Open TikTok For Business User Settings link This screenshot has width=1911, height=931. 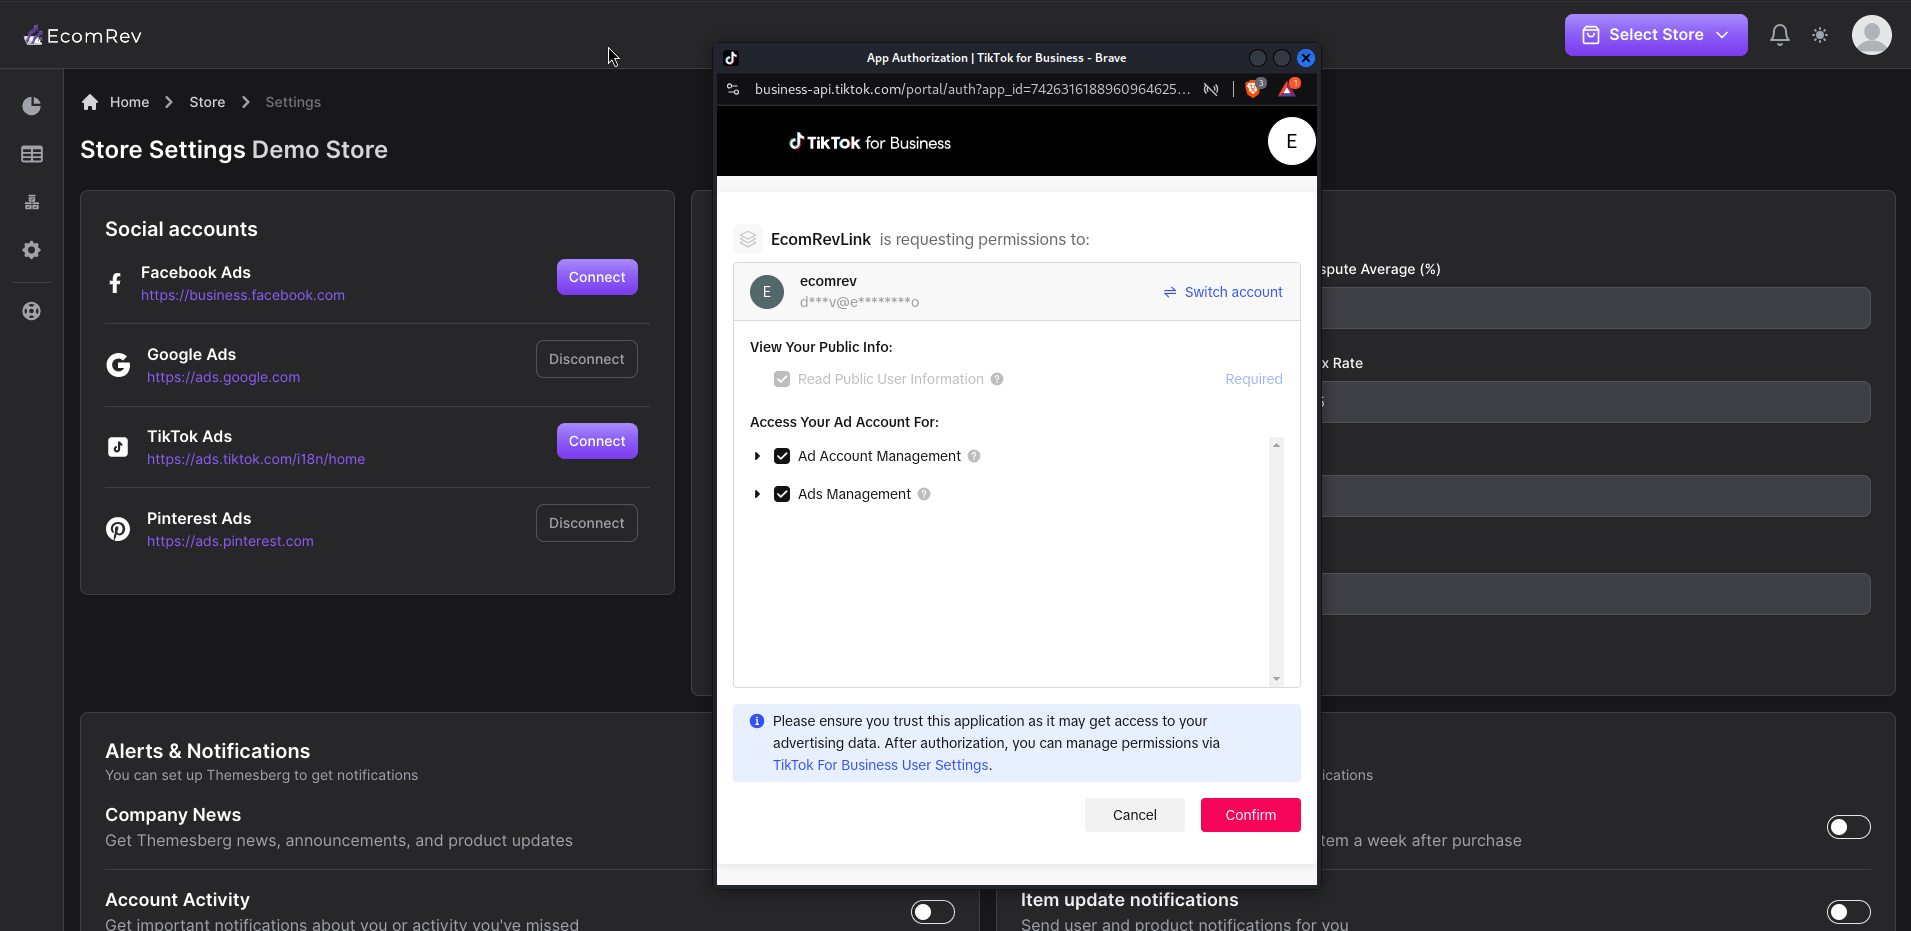pyautogui.click(x=880, y=765)
